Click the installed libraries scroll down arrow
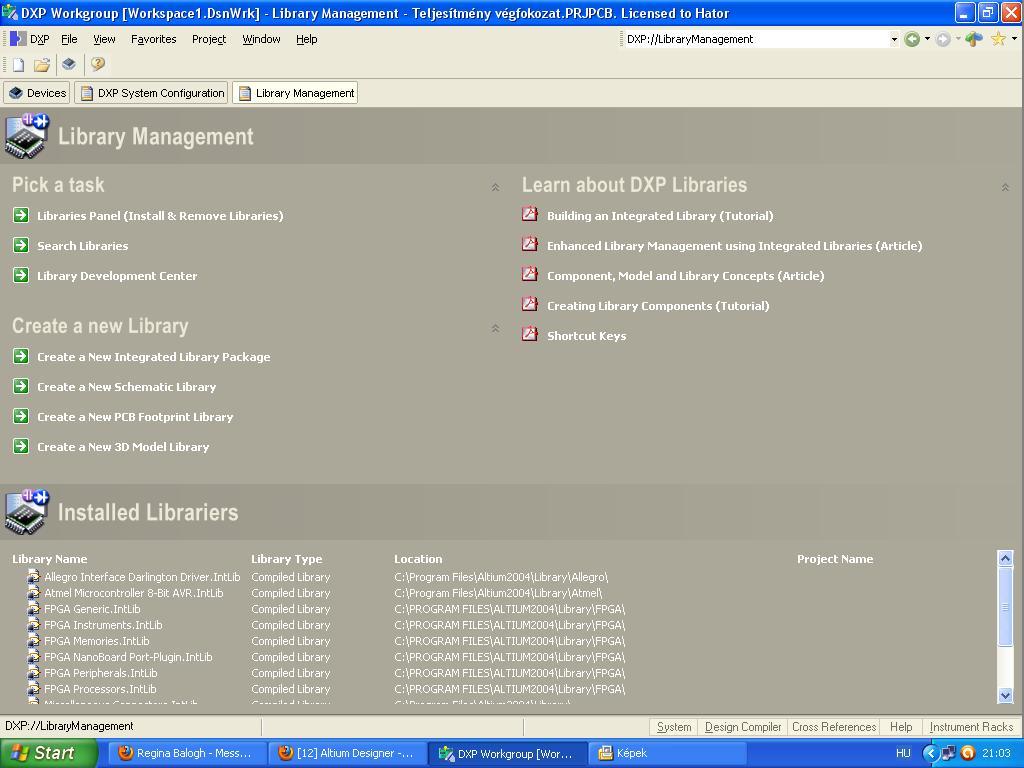1024x768 pixels. point(1005,695)
